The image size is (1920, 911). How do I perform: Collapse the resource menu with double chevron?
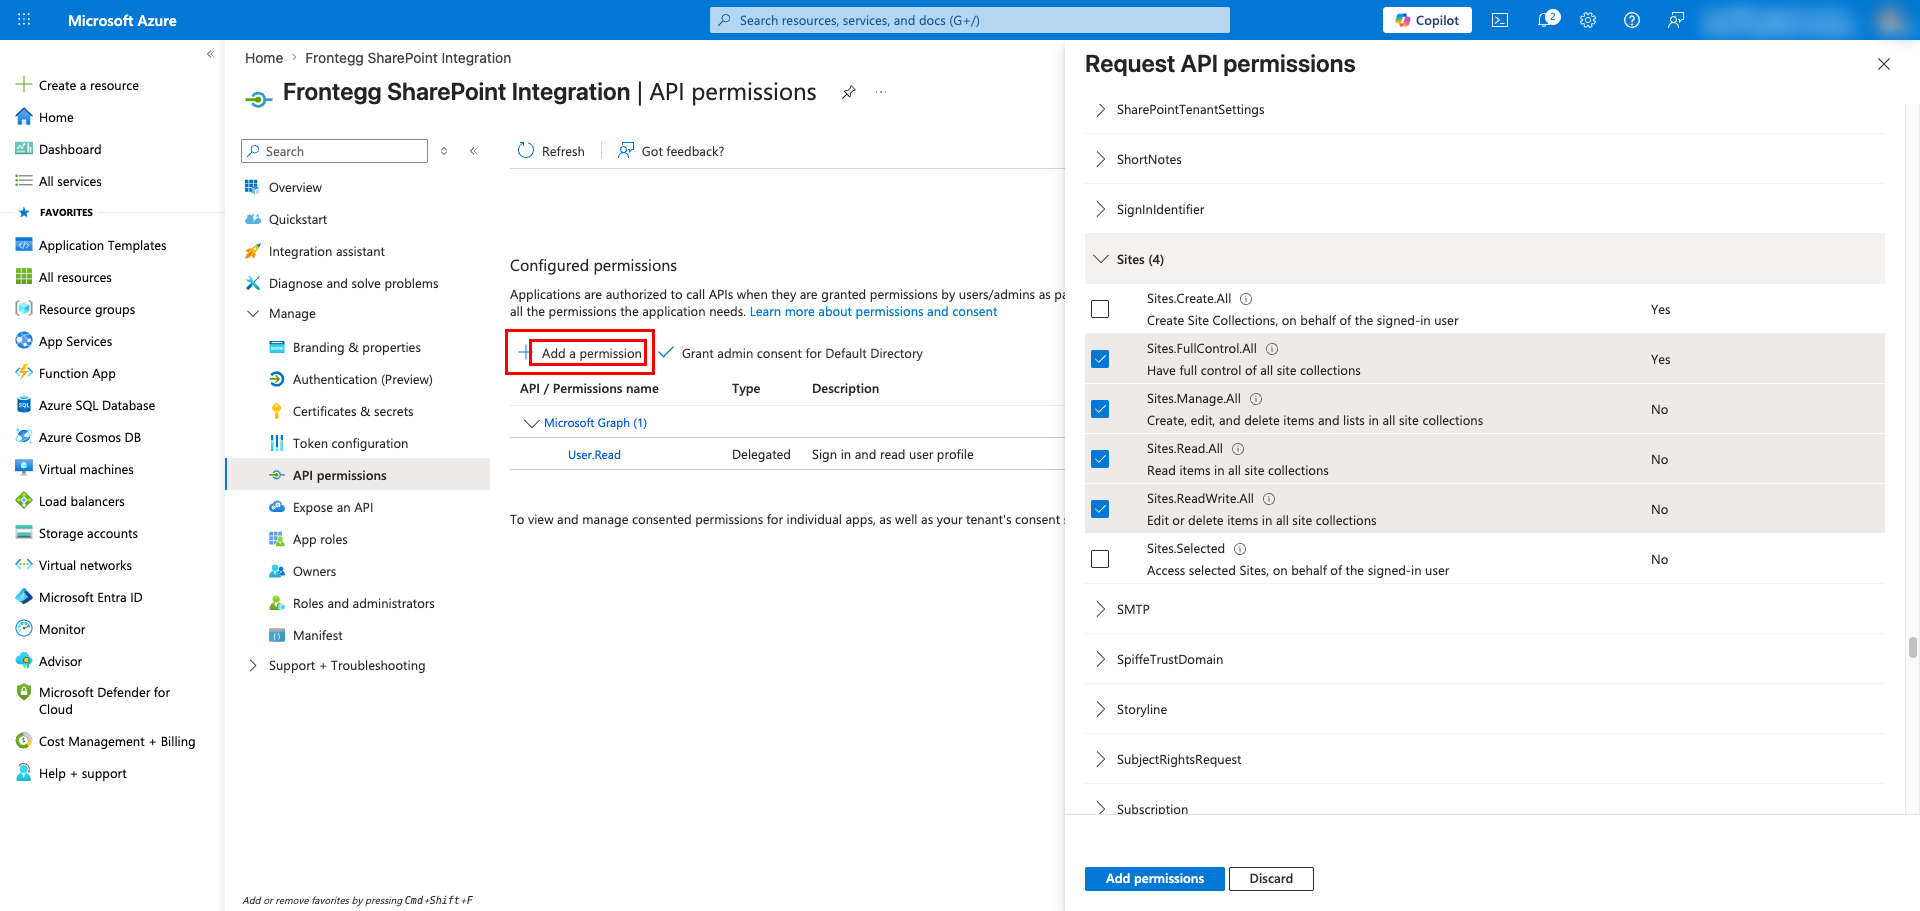(x=474, y=151)
